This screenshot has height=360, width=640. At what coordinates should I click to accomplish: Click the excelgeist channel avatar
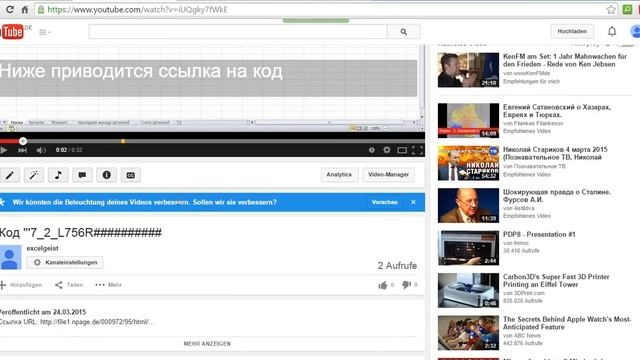pyautogui.click(x=10, y=257)
